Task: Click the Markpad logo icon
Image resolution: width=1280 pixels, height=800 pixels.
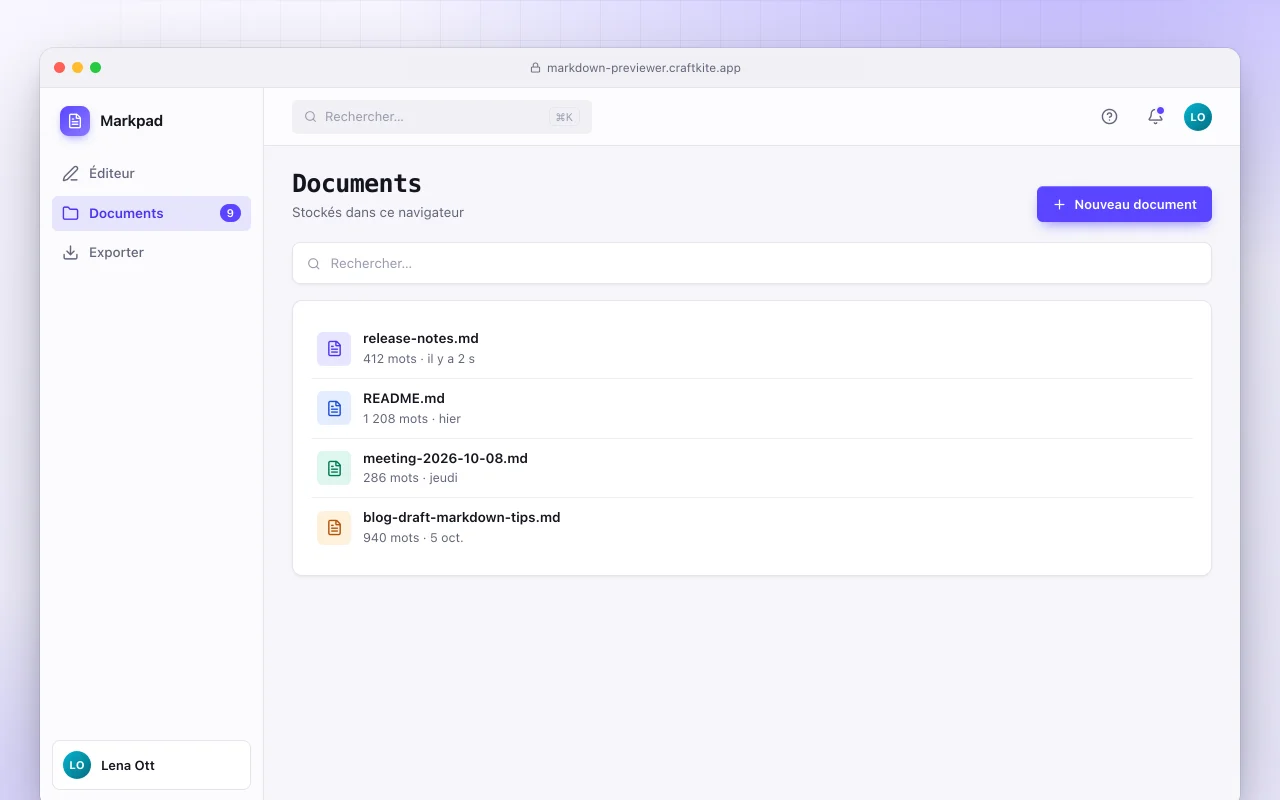Action: coord(75,121)
